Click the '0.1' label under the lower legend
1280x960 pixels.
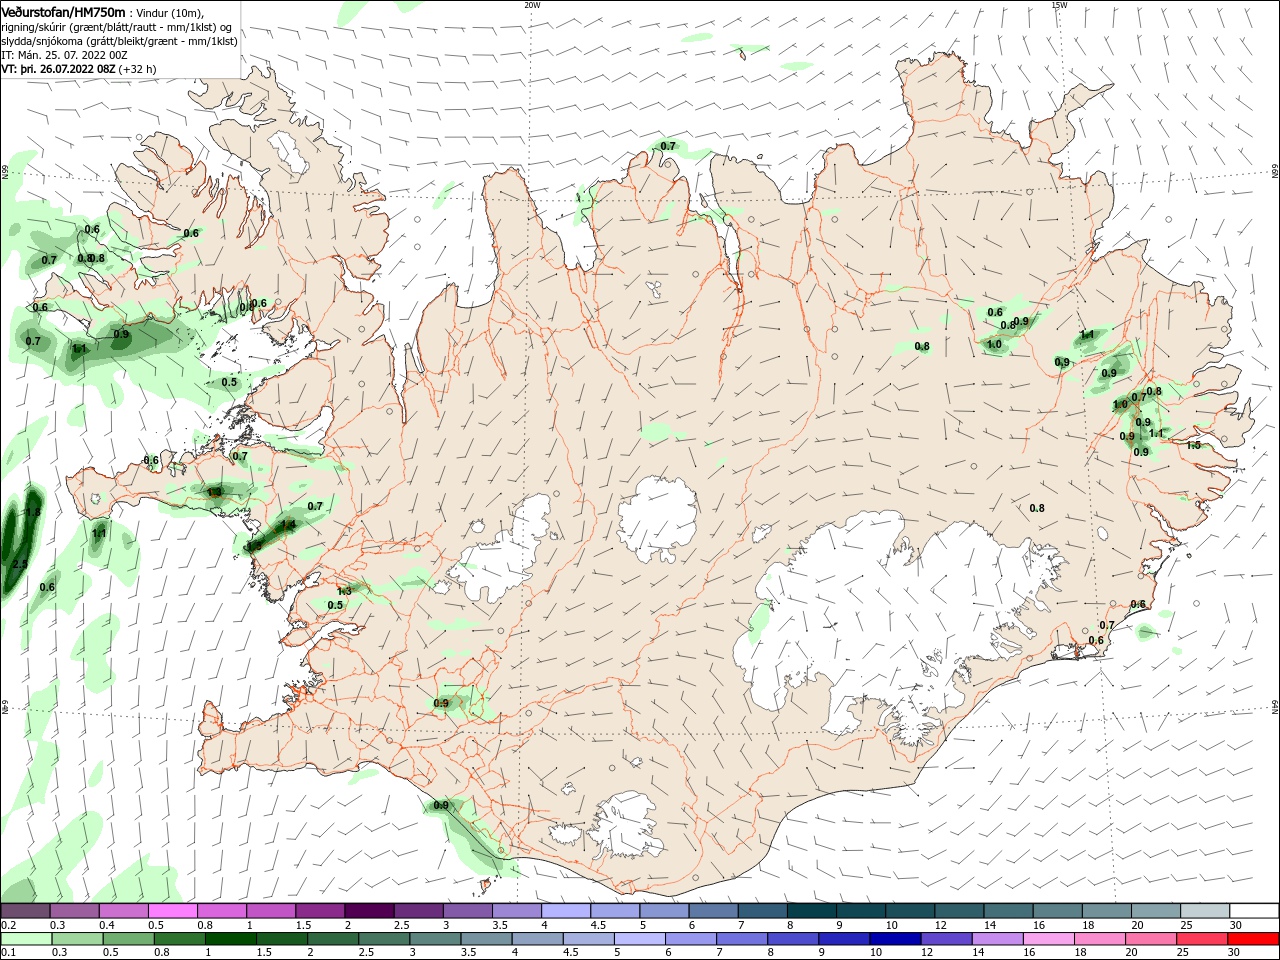[x=8, y=953]
